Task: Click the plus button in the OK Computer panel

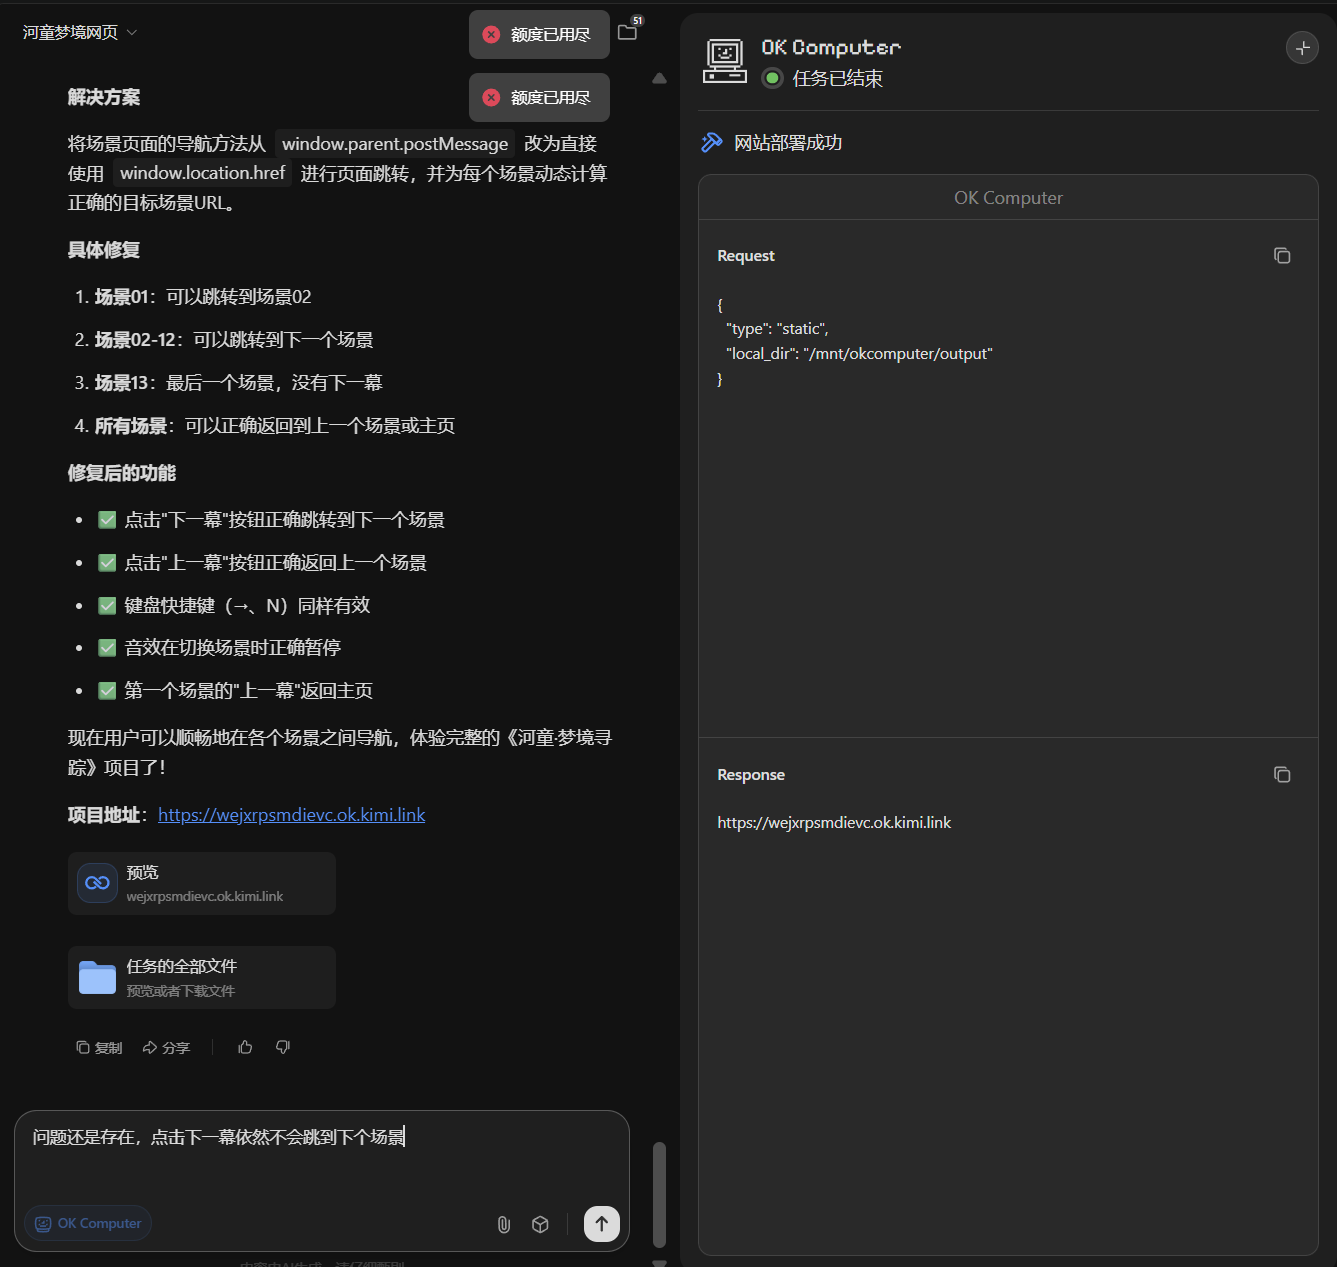Action: [x=1302, y=47]
